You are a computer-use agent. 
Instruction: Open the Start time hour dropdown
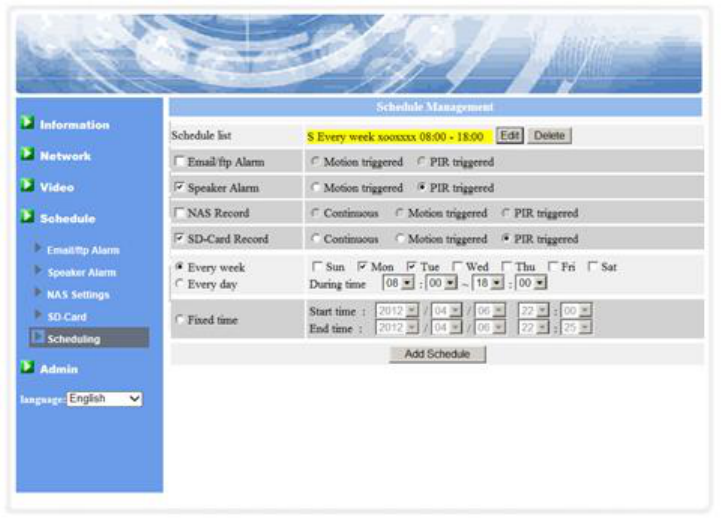click(533, 311)
